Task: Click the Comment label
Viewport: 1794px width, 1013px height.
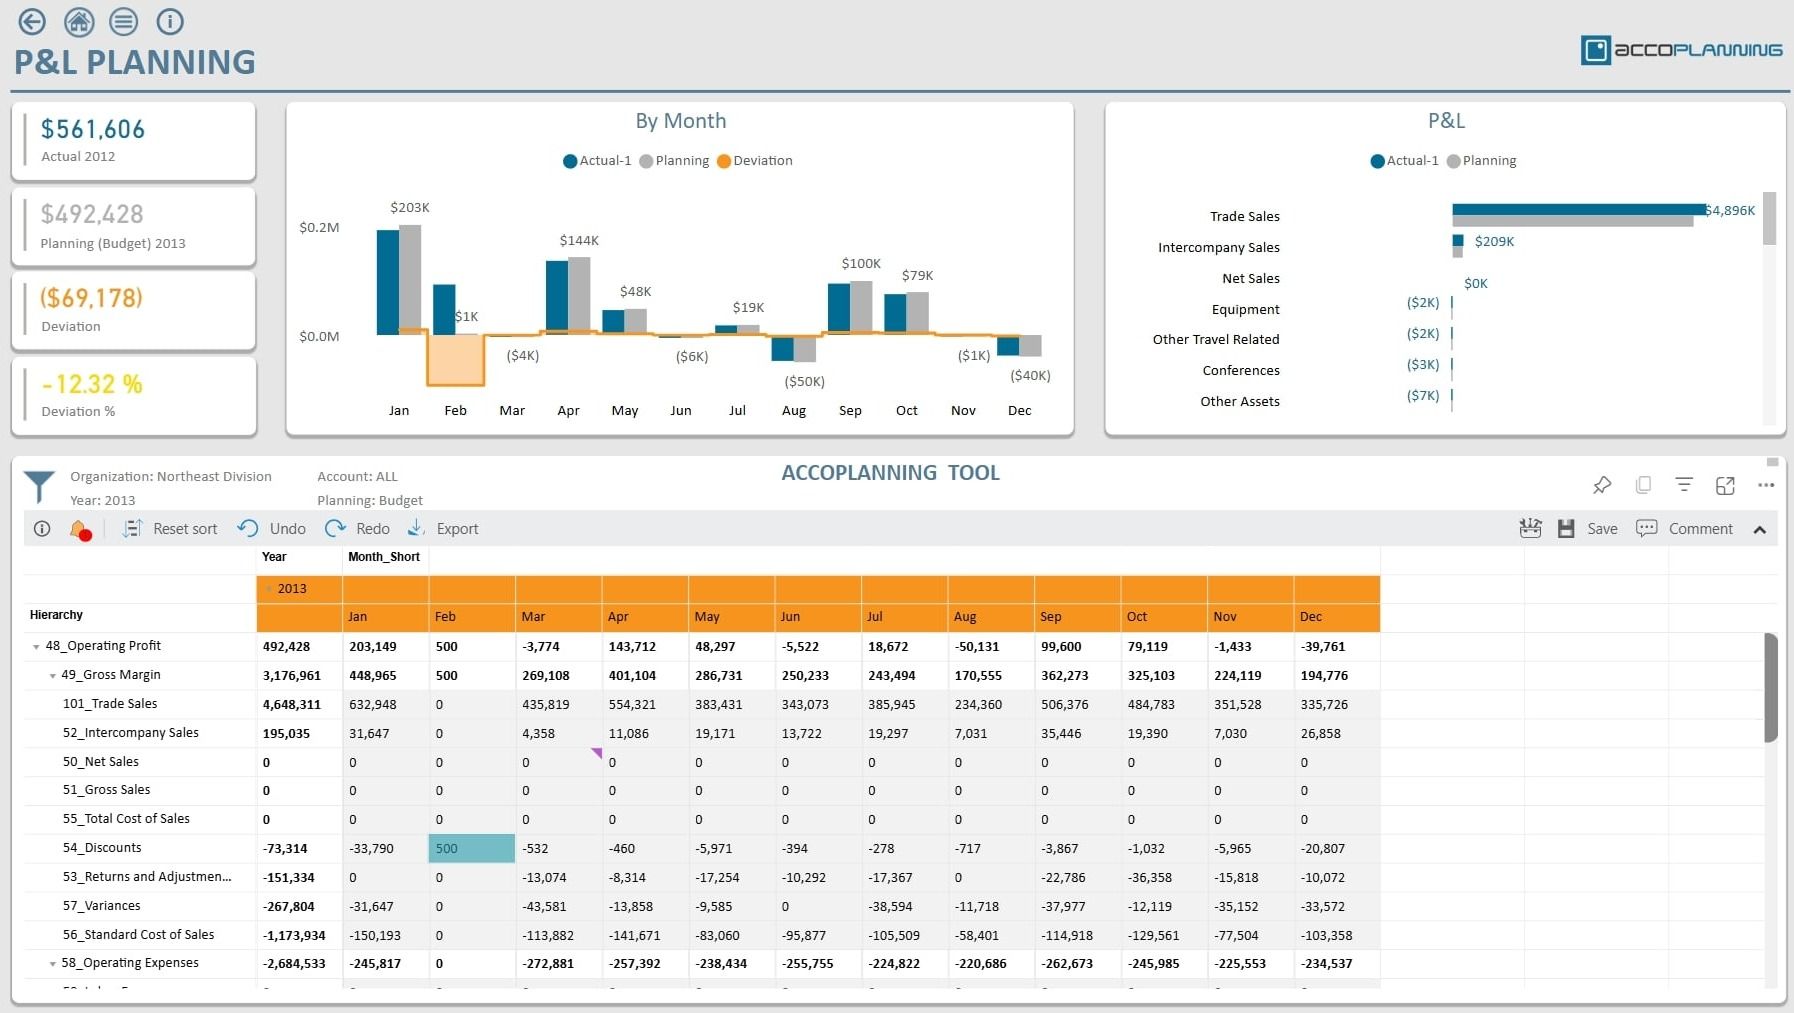Action: click(x=1700, y=529)
